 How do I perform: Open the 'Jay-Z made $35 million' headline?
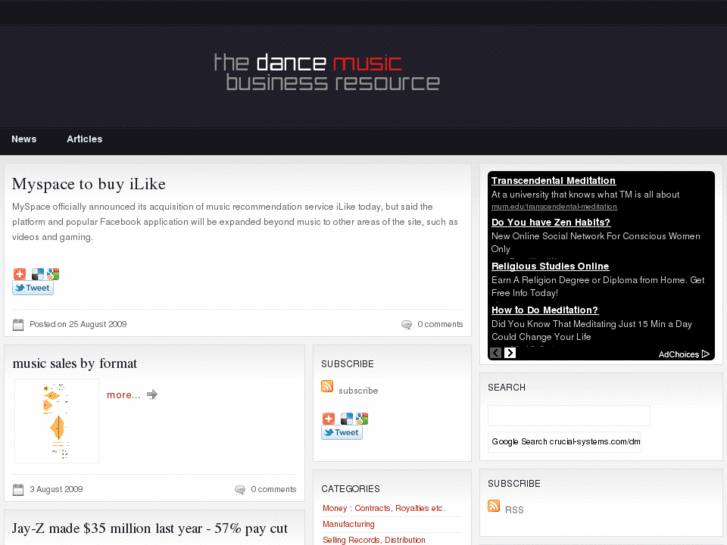pyautogui.click(x=150, y=528)
